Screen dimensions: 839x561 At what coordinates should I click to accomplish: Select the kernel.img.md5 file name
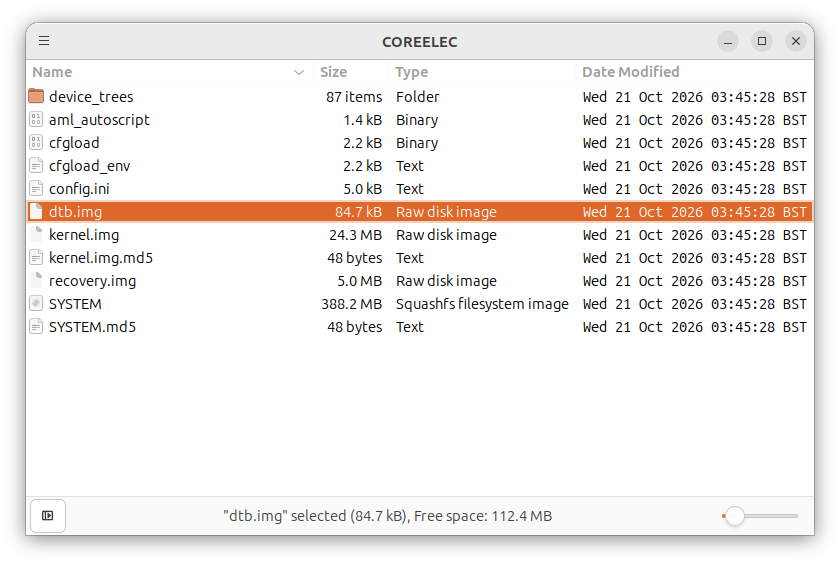(x=101, y=258)
